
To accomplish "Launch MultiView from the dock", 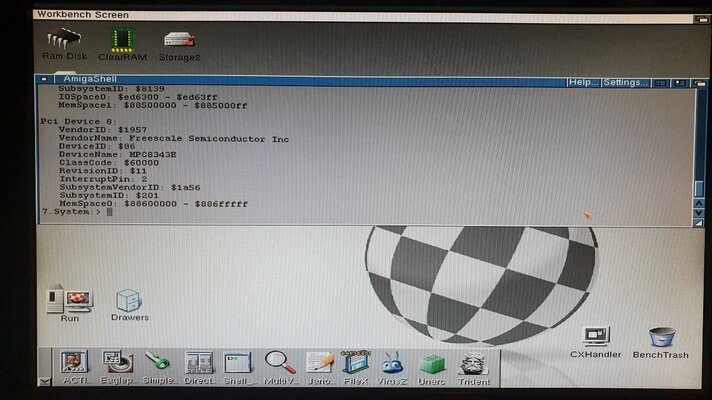I will coord(279,364).
